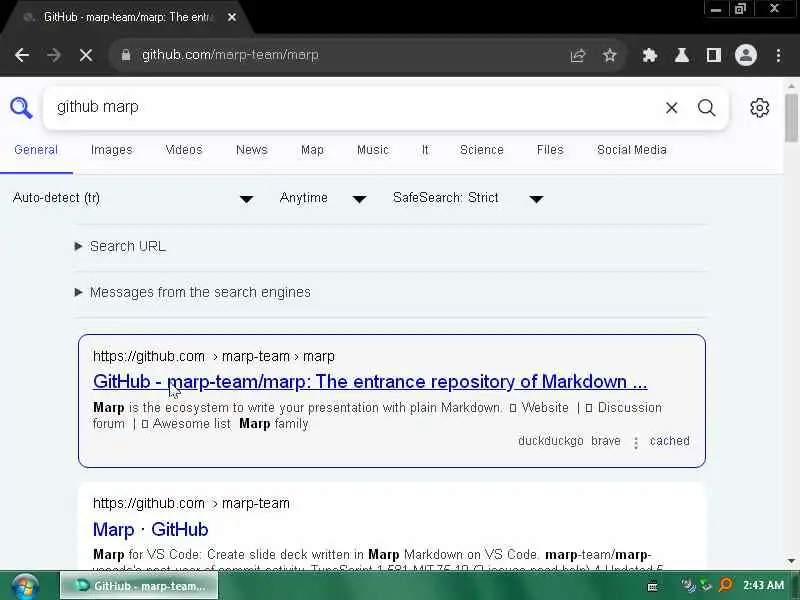Viewport: 800px width, 600px height.
Task: Stop page loading with the X button
Action: (86, 55)
